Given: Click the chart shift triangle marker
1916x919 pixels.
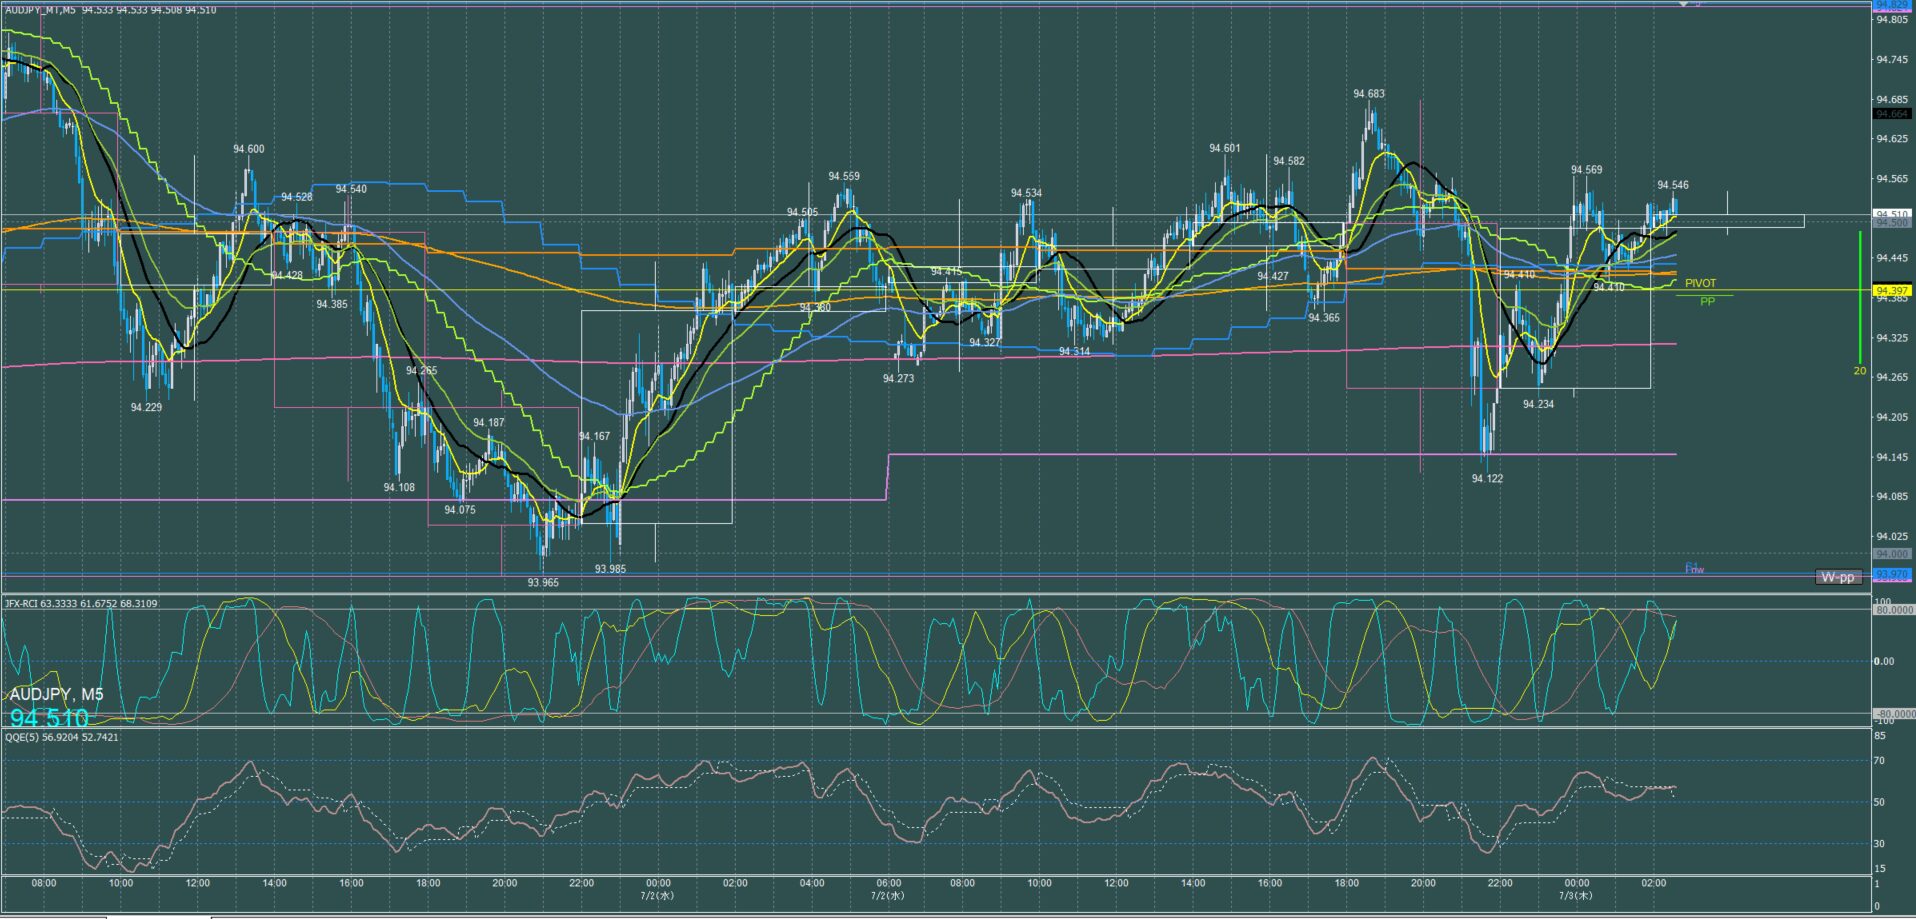Looking at the screenshot, I should (x=1683, y=5).
